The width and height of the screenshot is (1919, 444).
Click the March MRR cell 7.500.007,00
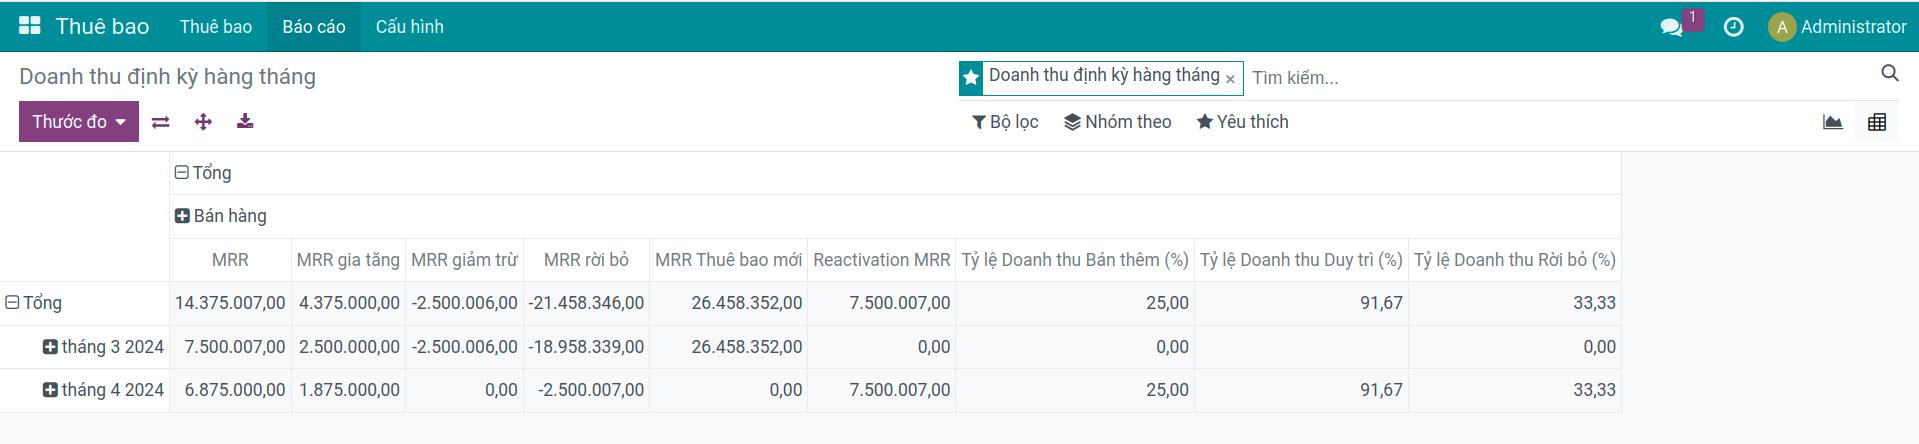click(230, 347)
